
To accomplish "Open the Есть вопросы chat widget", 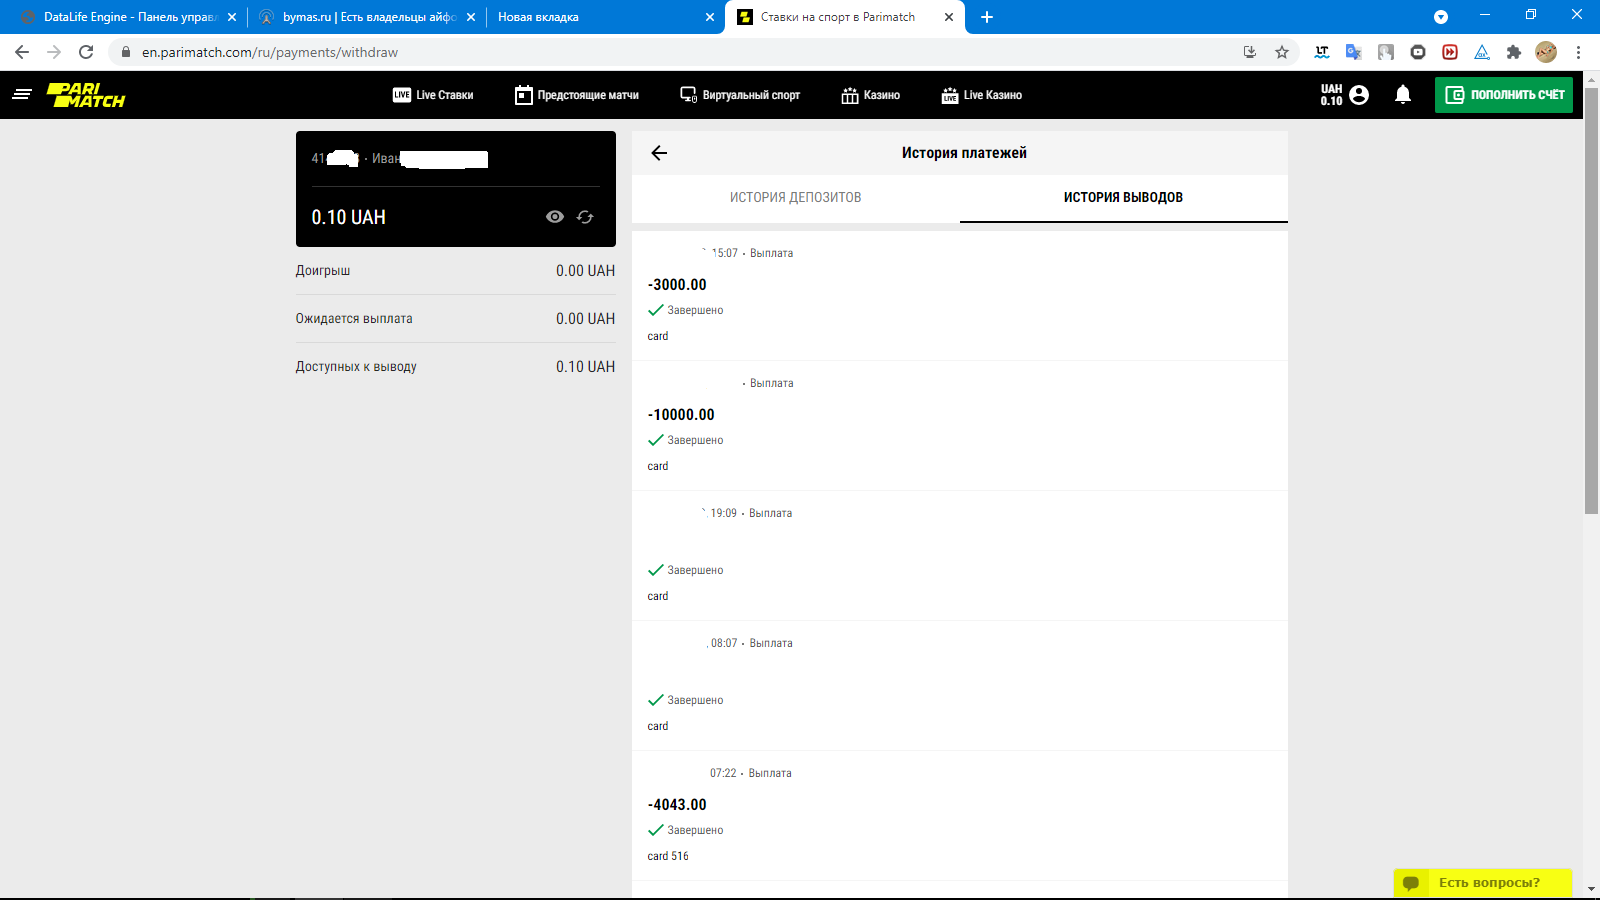I will pos(1482,883).
